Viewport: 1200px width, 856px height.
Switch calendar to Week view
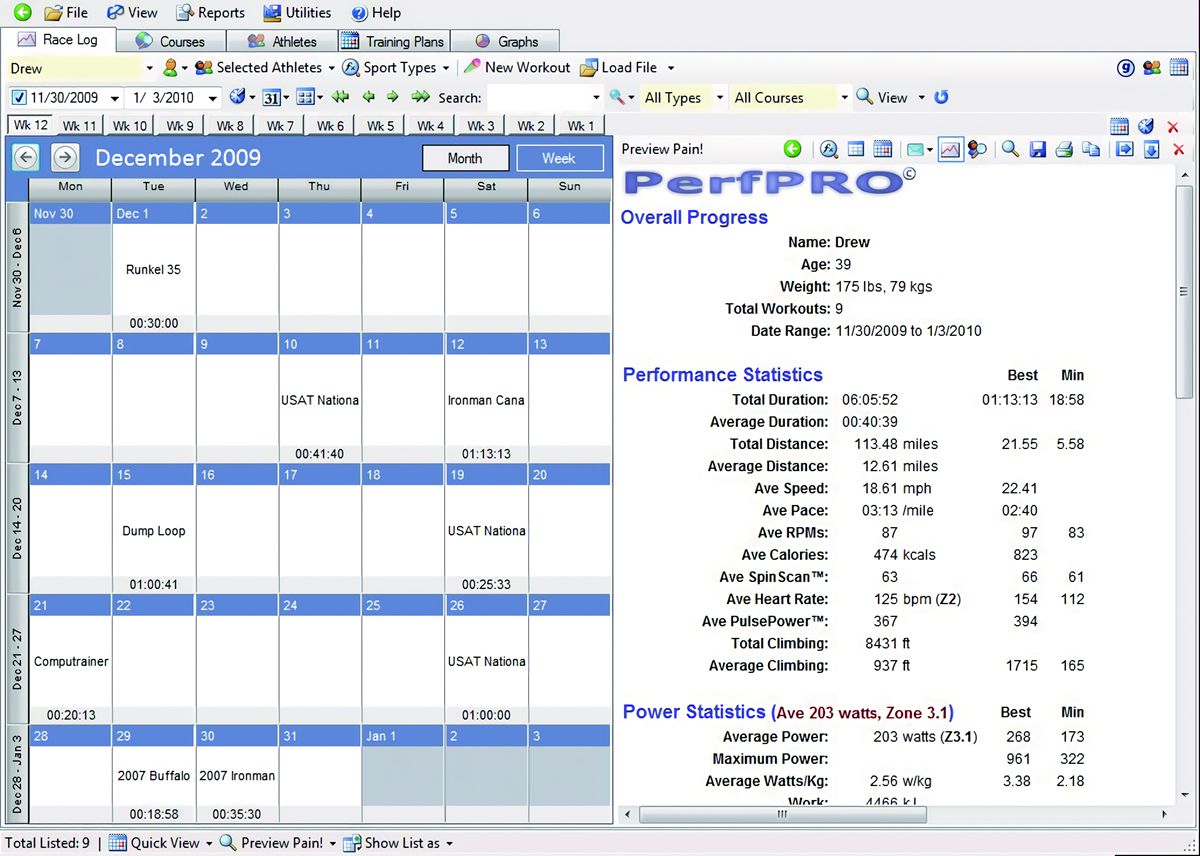tap(559, 158)
